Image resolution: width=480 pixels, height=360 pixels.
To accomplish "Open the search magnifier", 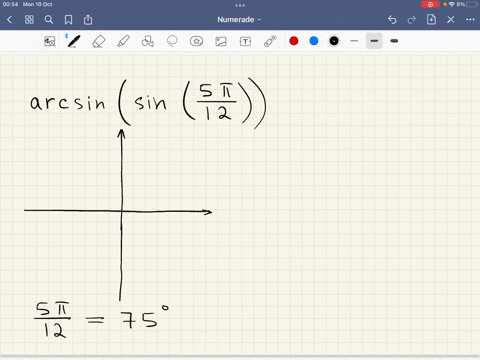I will point(49,20).
